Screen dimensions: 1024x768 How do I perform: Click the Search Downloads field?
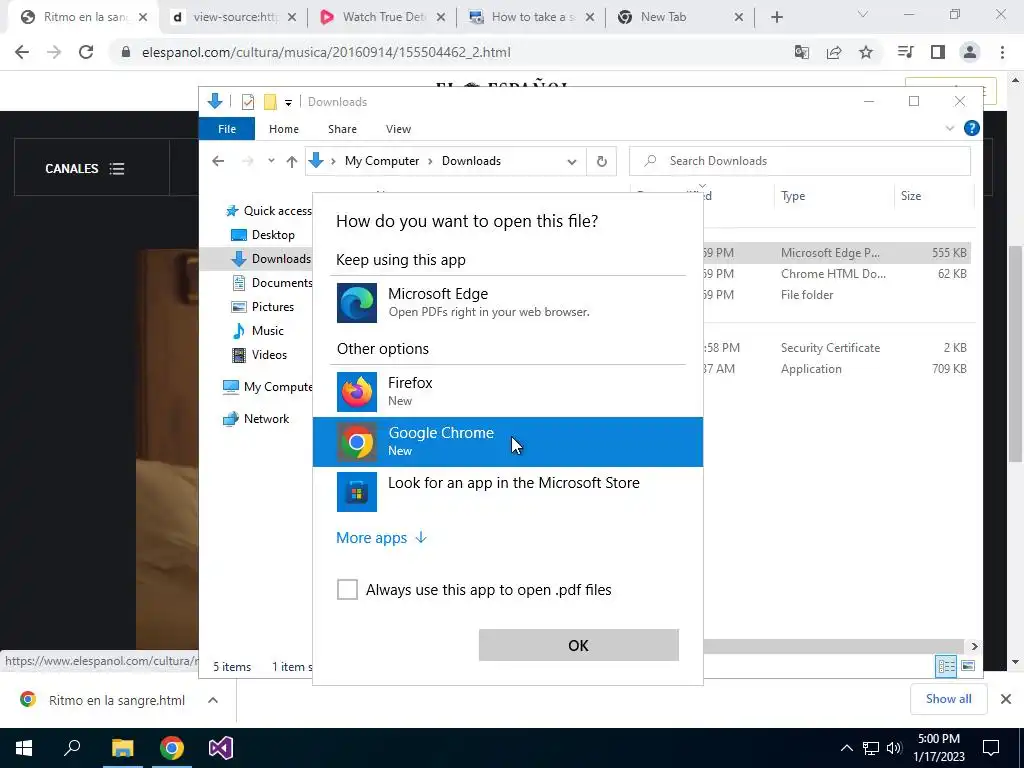pyautogui.click(x=799, y=161)
